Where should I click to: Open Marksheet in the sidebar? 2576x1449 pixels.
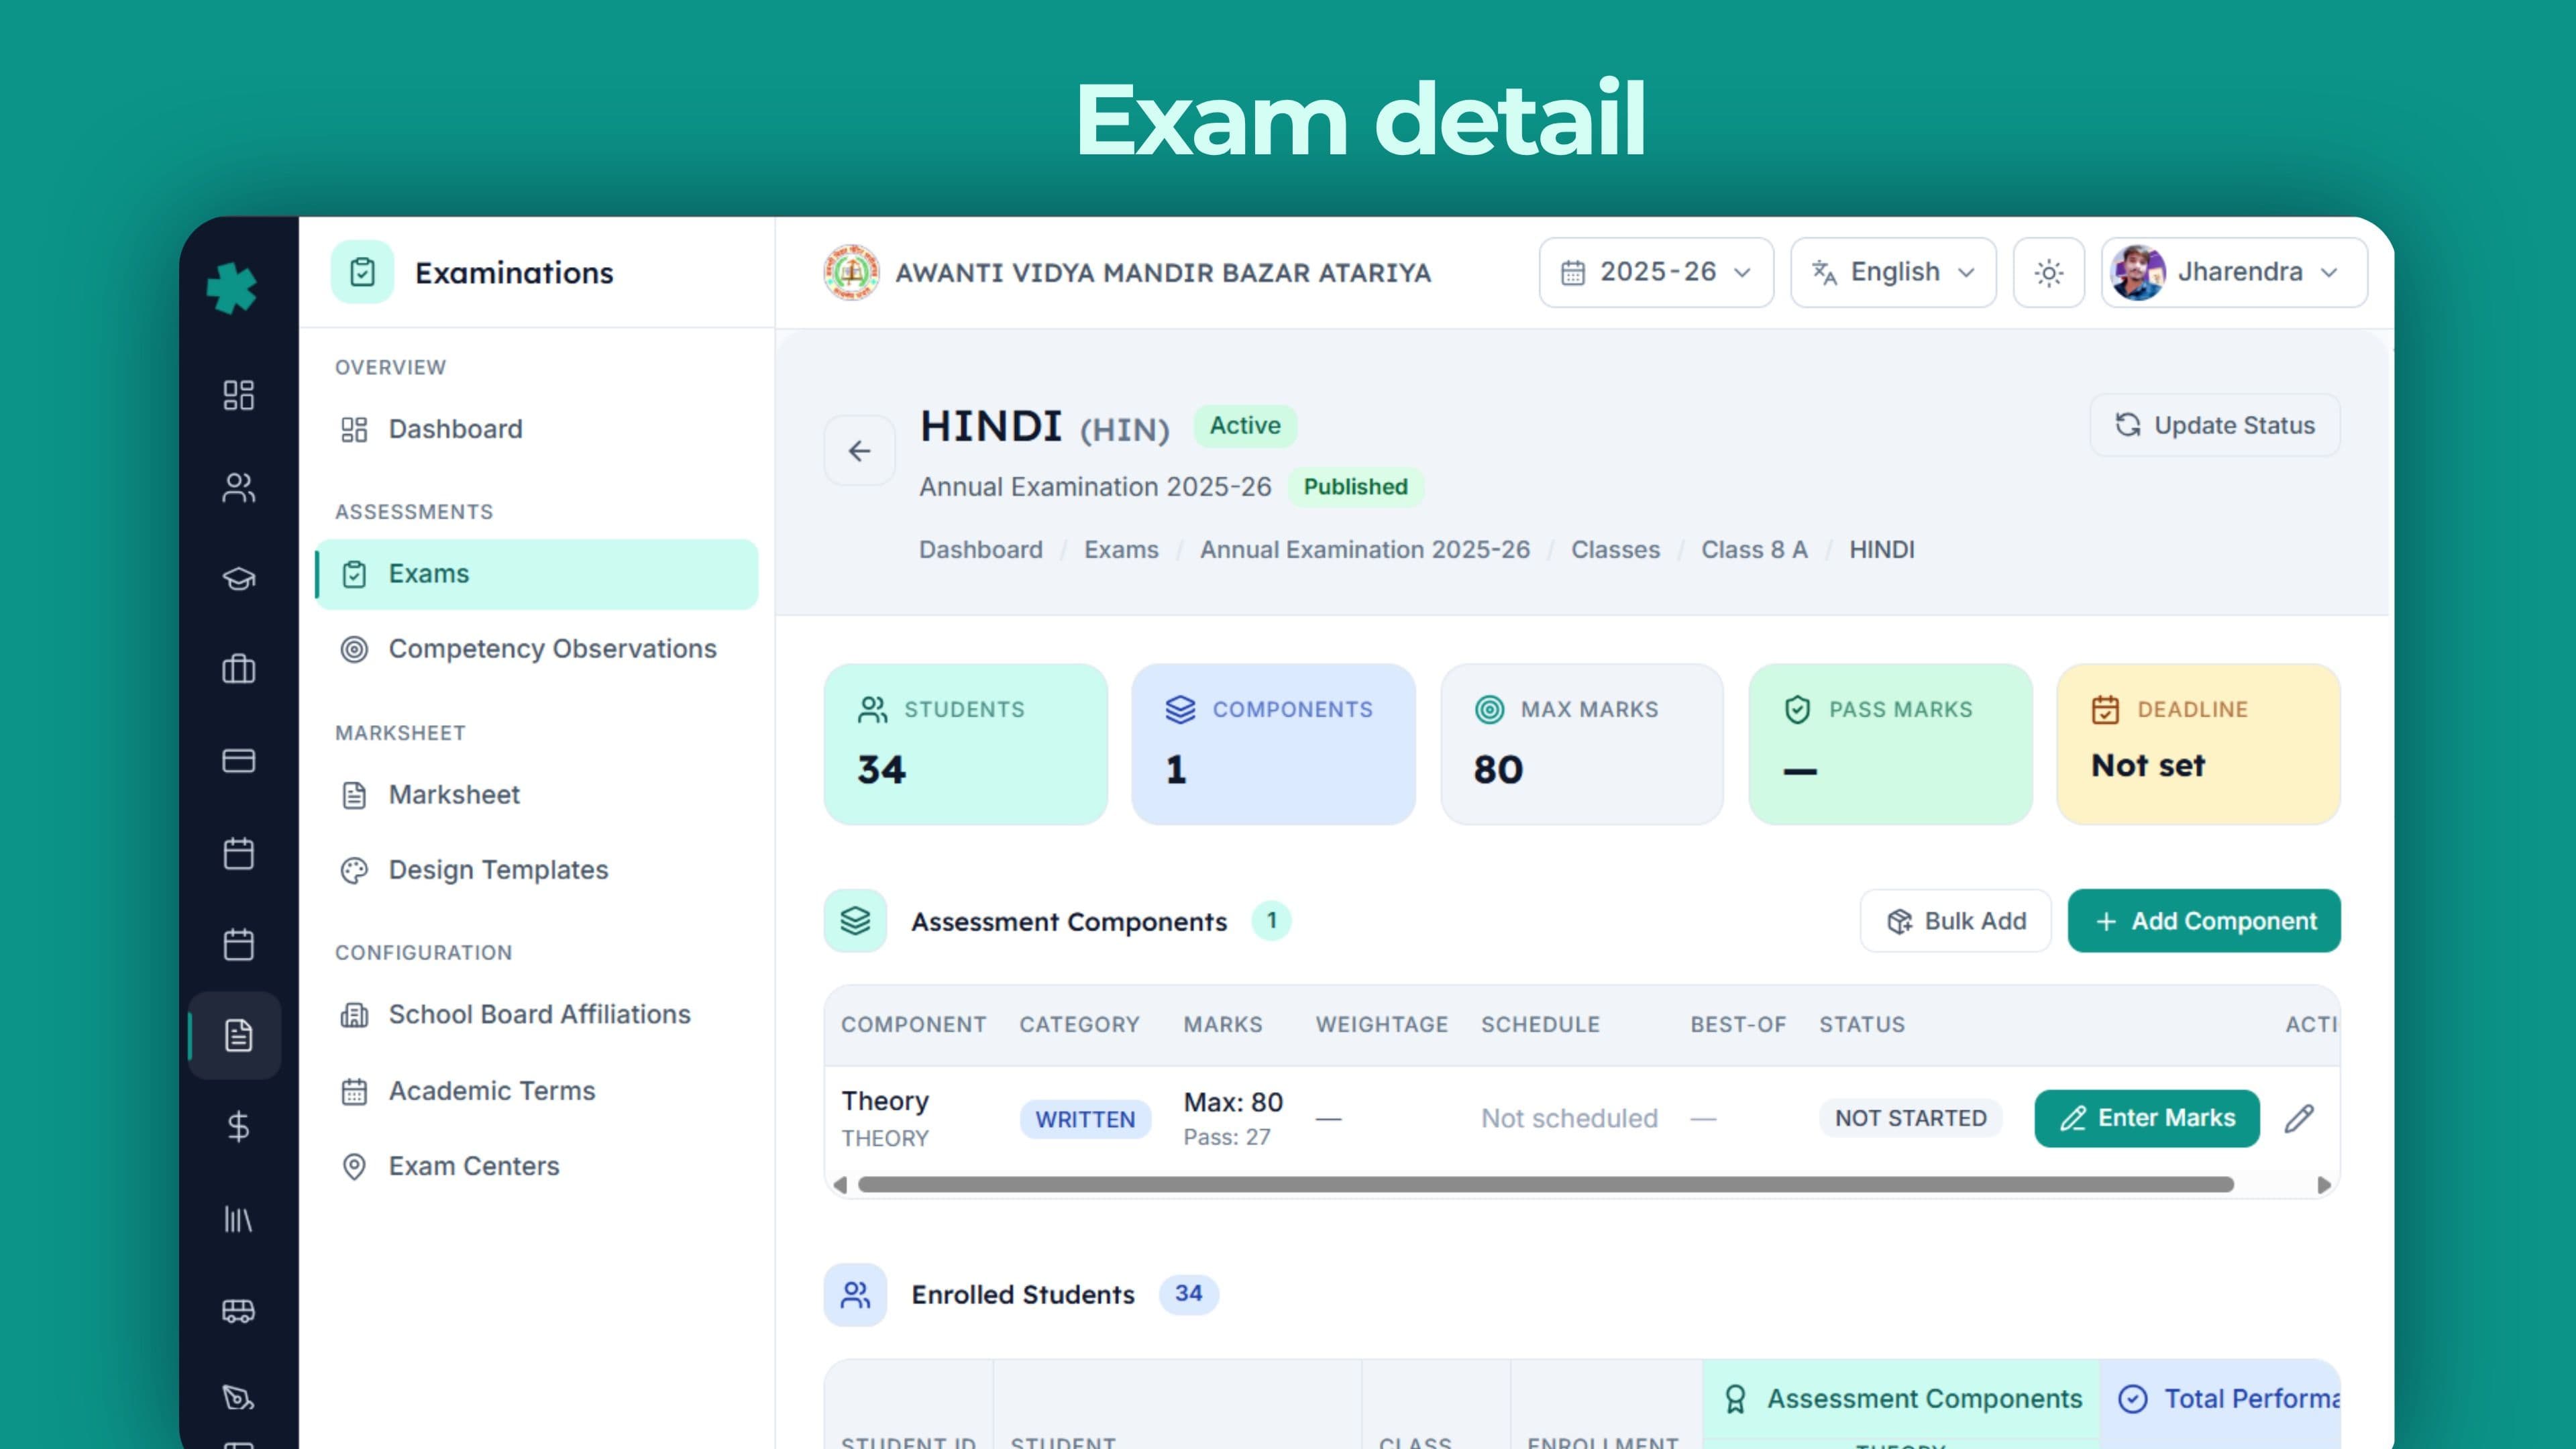pyautogui.click(x=536, y=795)
